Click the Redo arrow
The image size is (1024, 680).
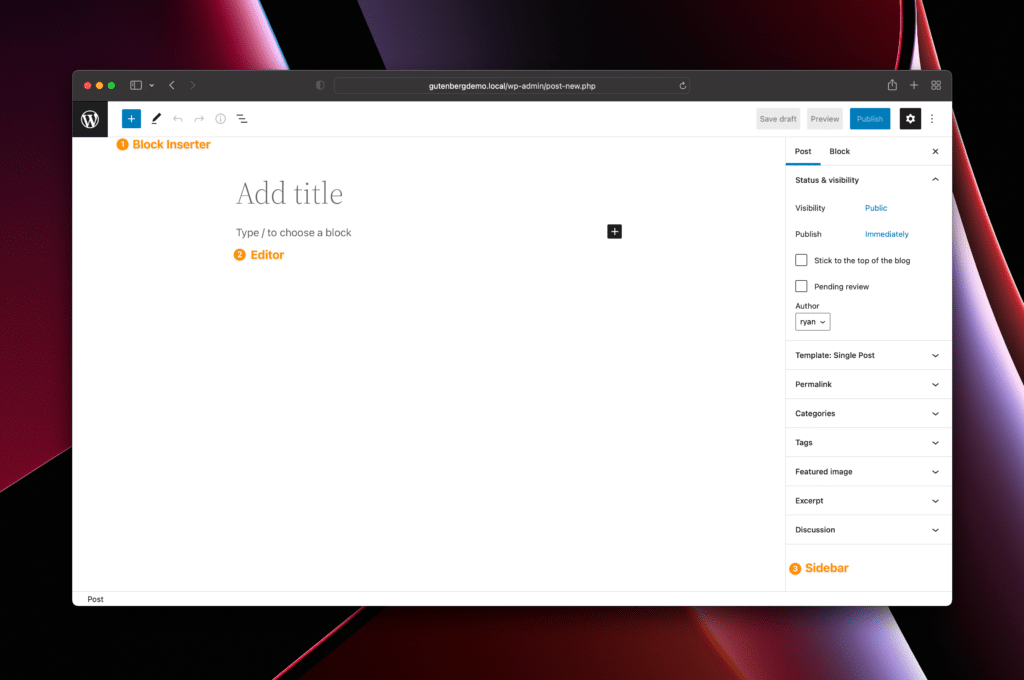pos(199,119)
